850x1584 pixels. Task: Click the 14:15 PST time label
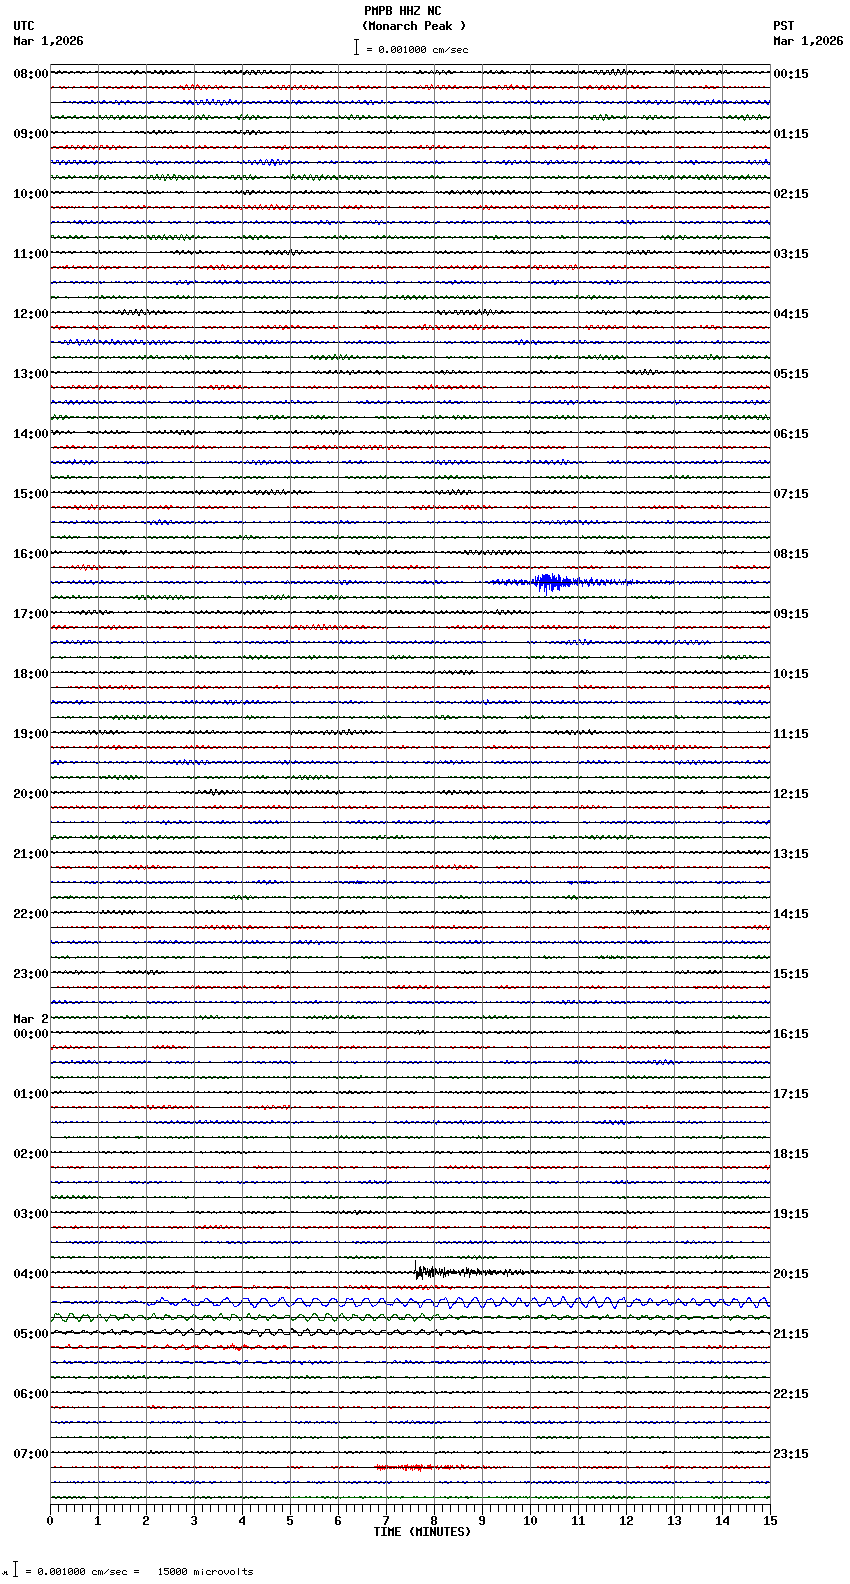pyautogui.click(x=791, y=914)
